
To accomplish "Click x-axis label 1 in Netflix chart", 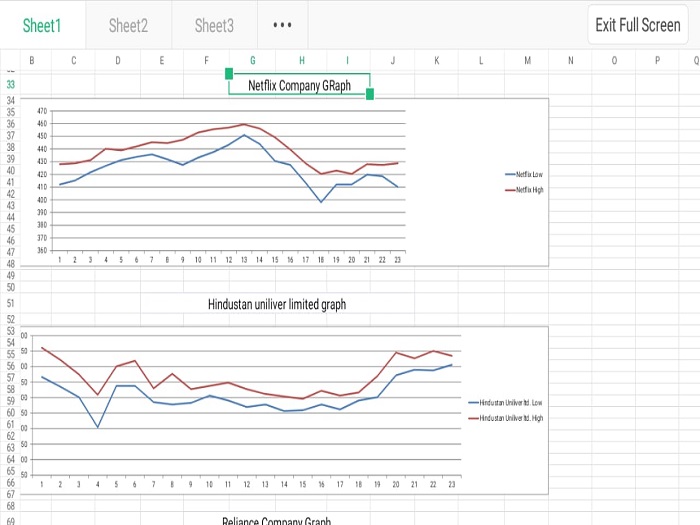I will pyautogui.click(x=59, y=260).
